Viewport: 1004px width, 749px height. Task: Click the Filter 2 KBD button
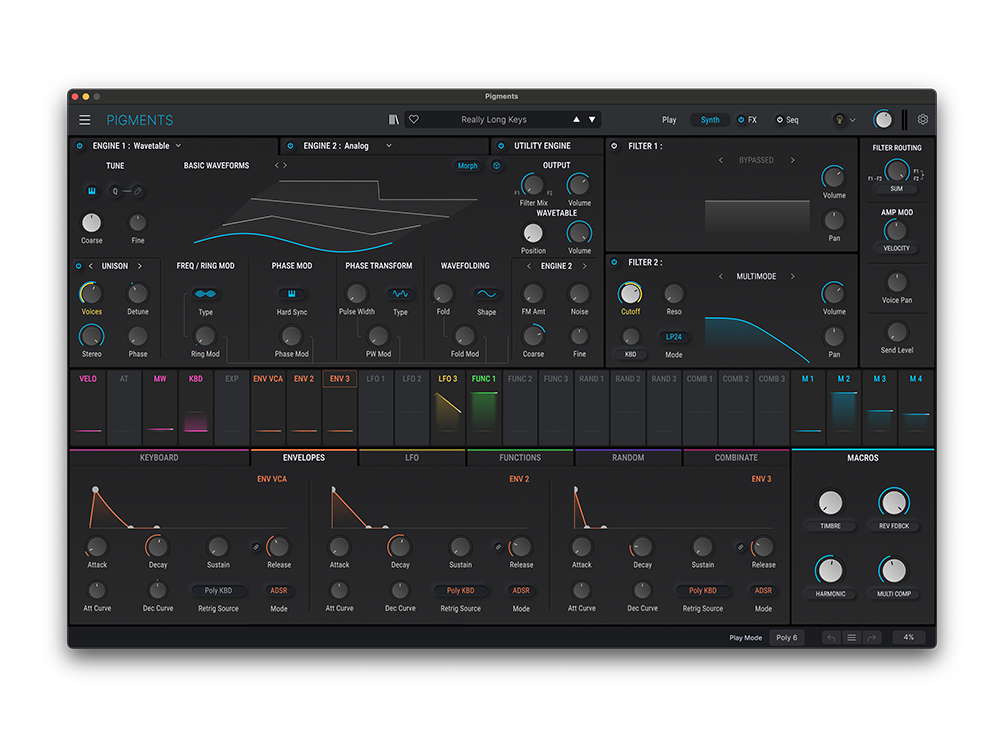[x=631, y=354]
